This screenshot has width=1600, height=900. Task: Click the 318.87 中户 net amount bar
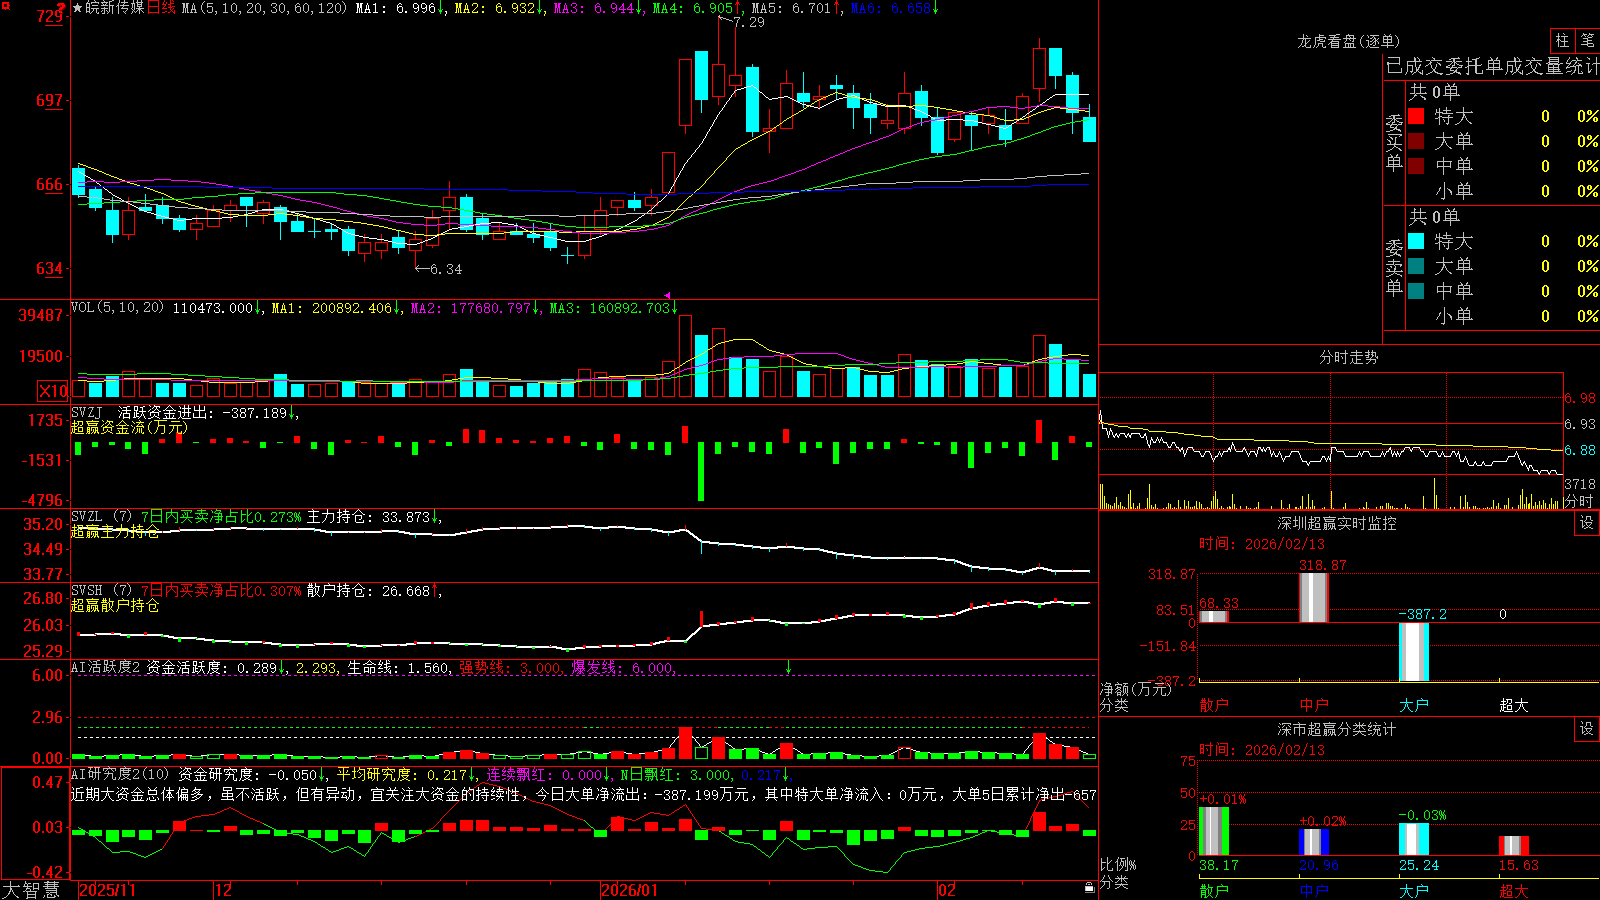(1313, 597)
